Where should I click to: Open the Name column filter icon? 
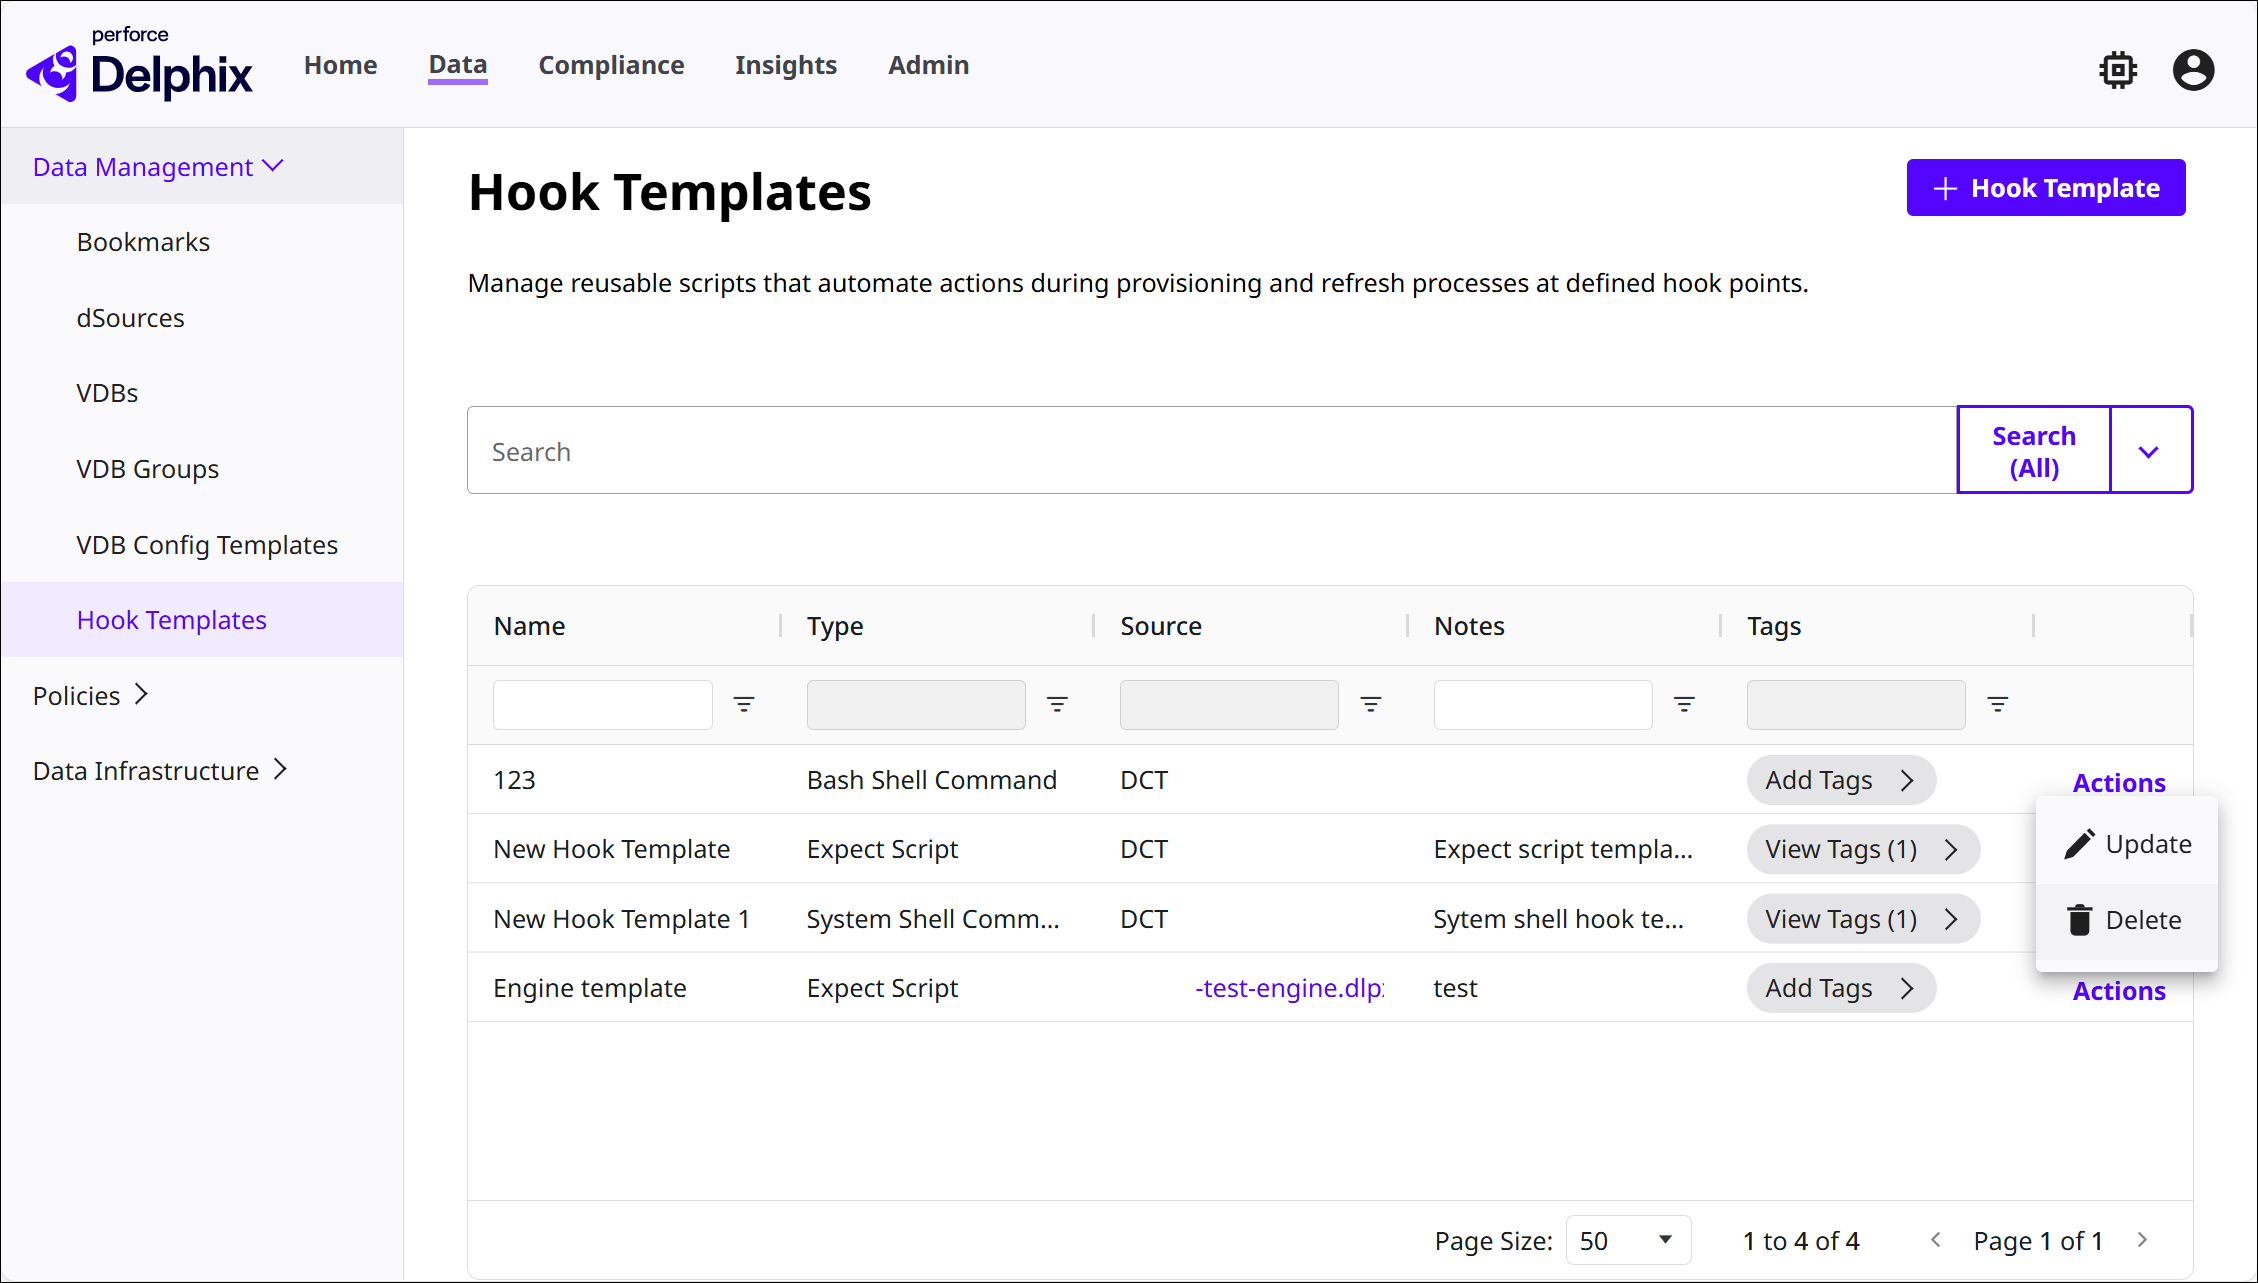pyautogui.click(x=744, y=704)
